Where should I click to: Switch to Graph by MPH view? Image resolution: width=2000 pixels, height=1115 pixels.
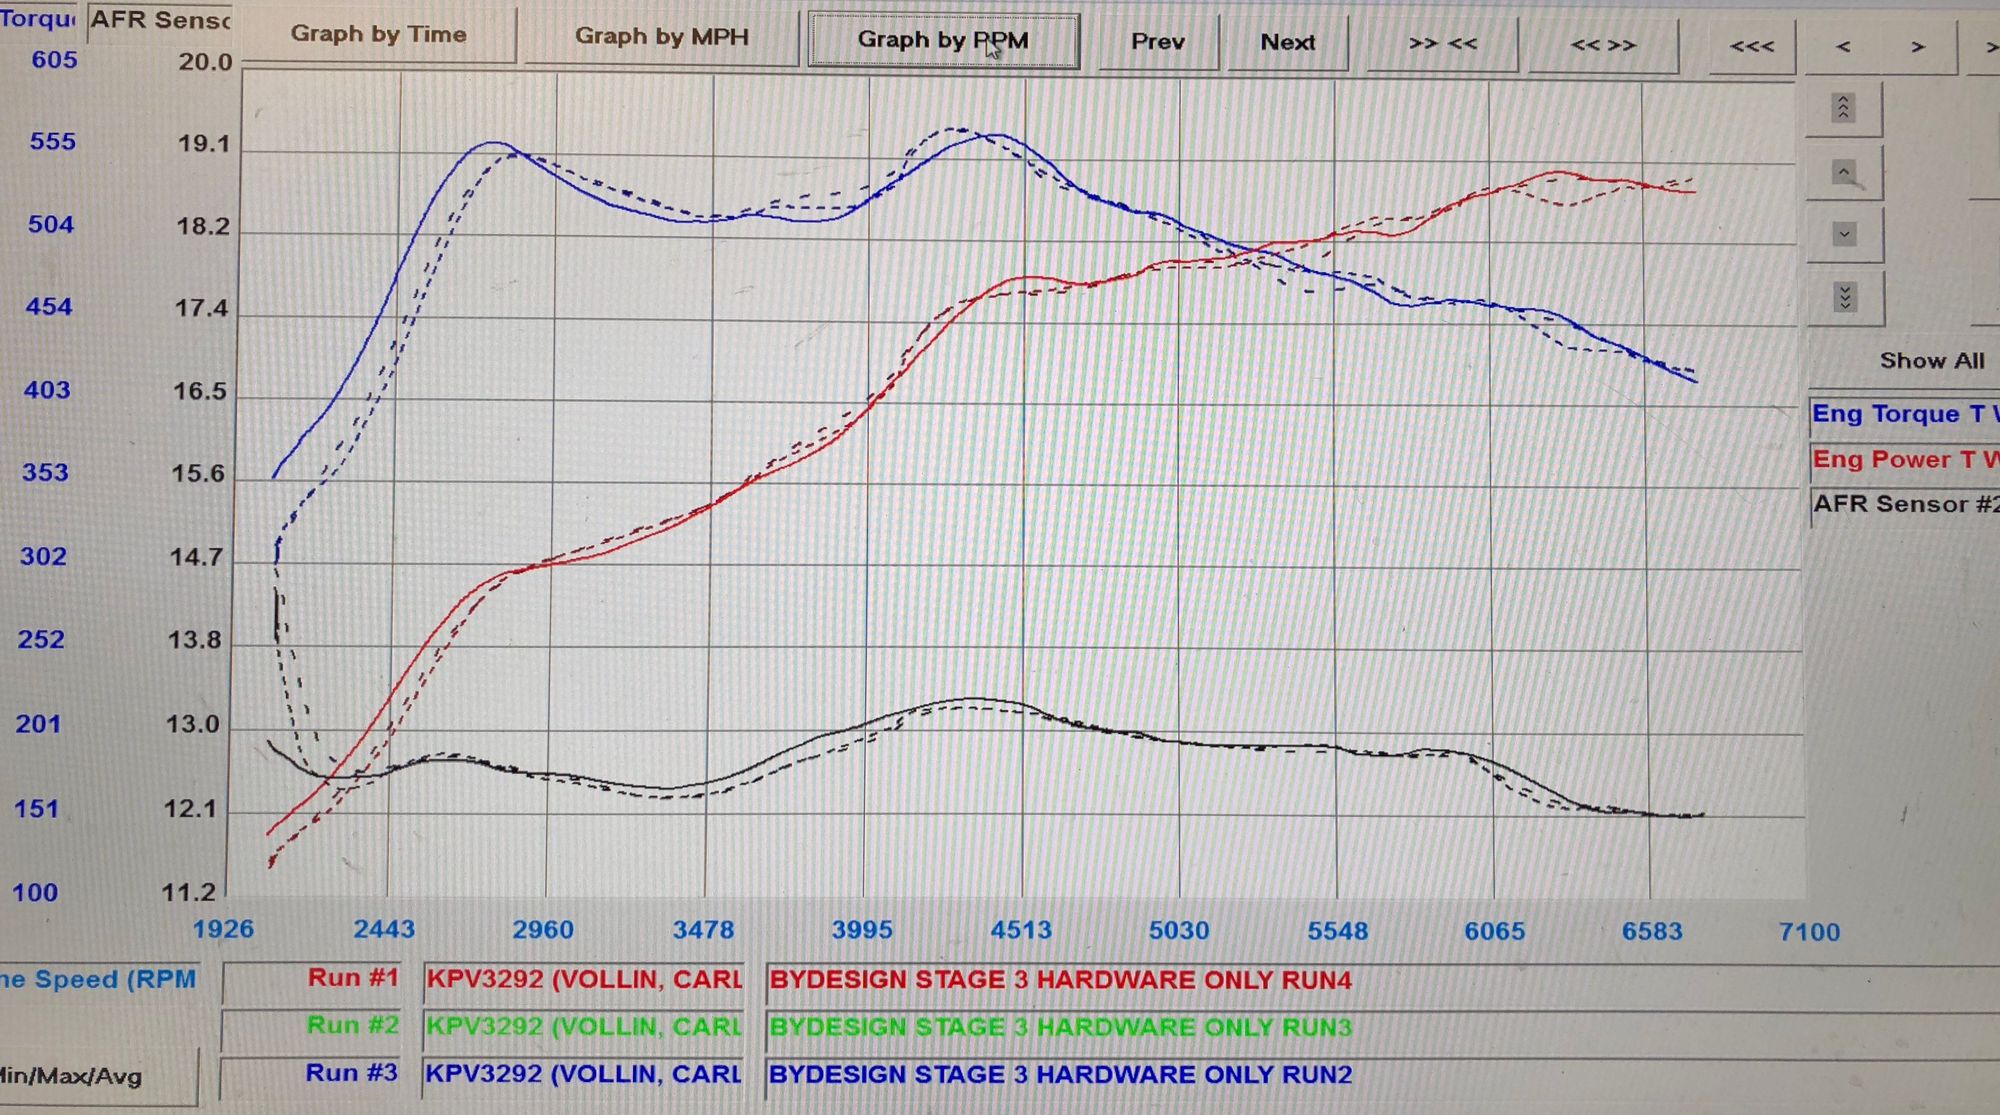(661, 37)
